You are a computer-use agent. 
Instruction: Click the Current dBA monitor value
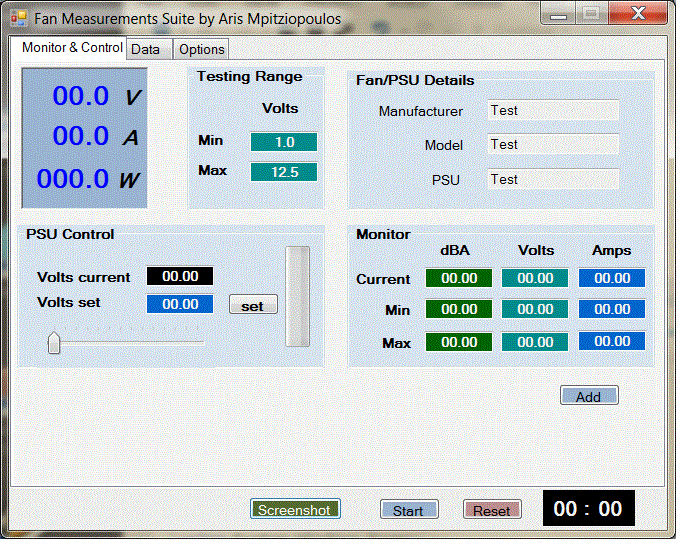coord(459,278)
